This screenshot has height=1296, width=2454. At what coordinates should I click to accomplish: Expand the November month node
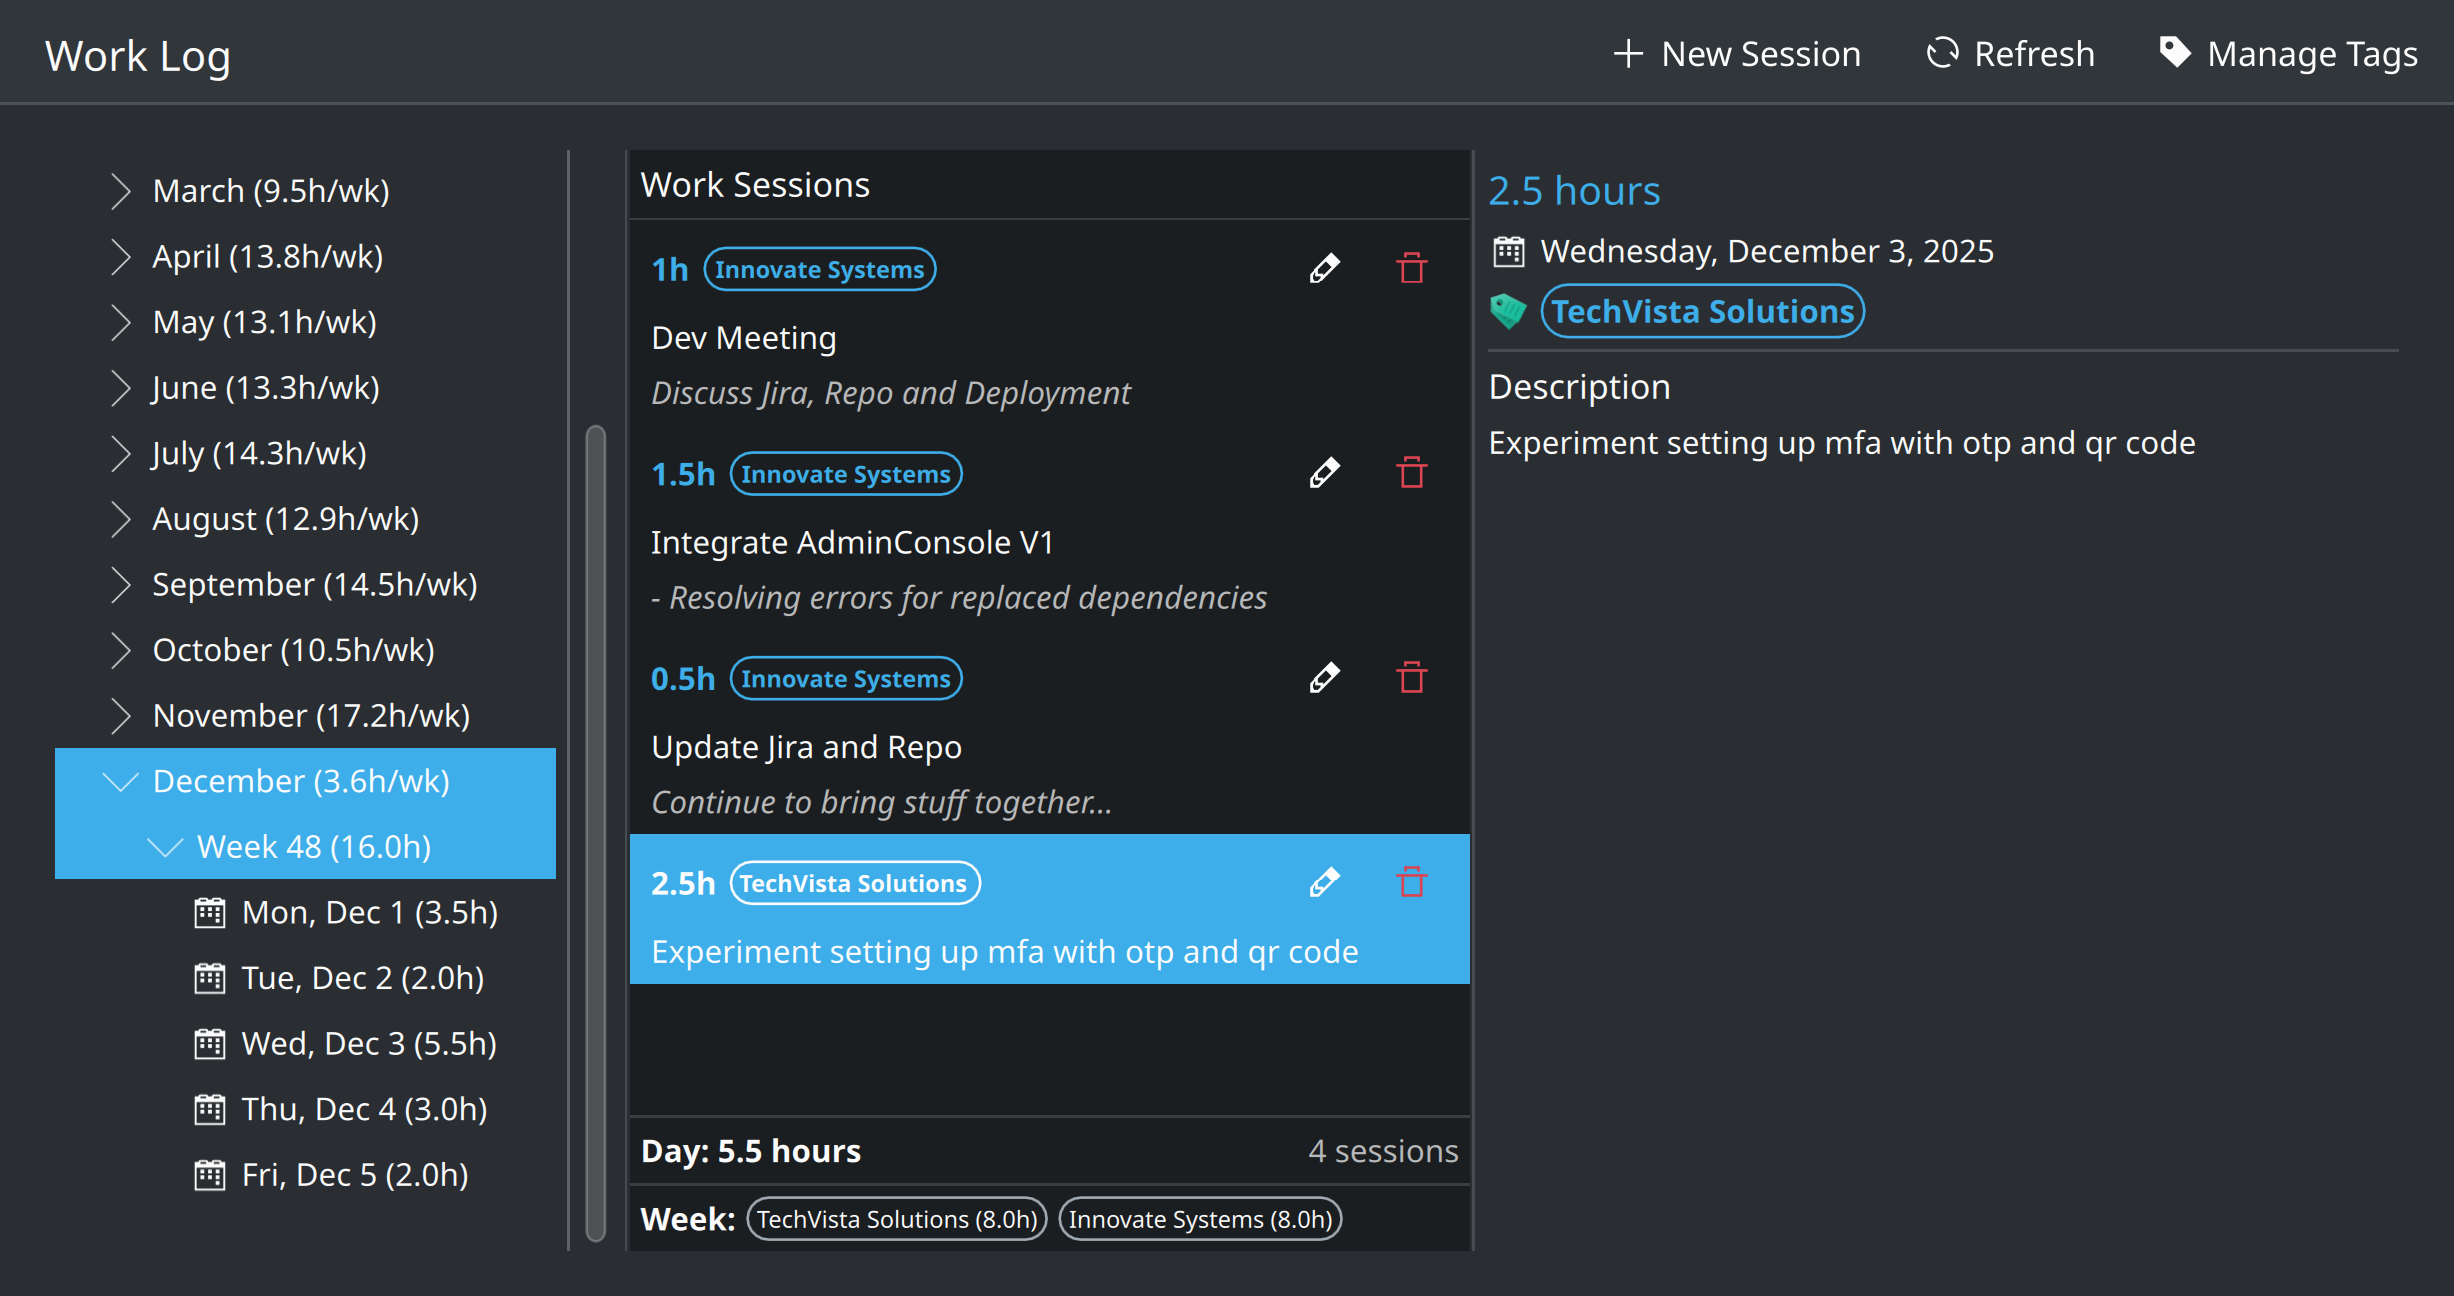(120, 715)
